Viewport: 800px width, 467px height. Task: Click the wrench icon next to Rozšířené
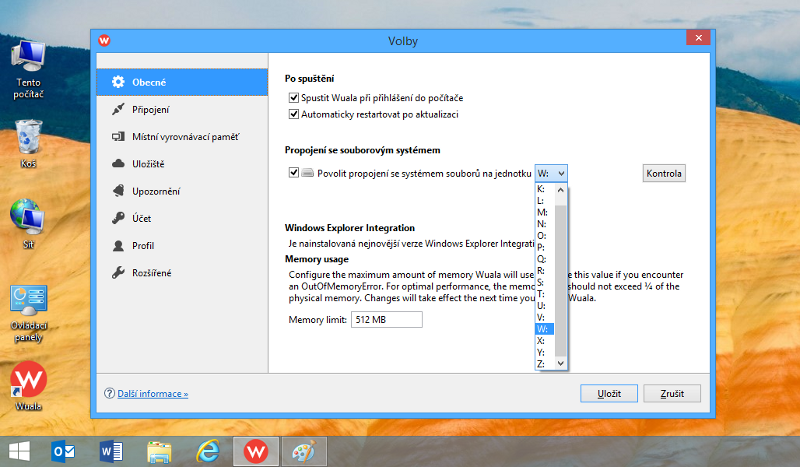pos(118,272)
